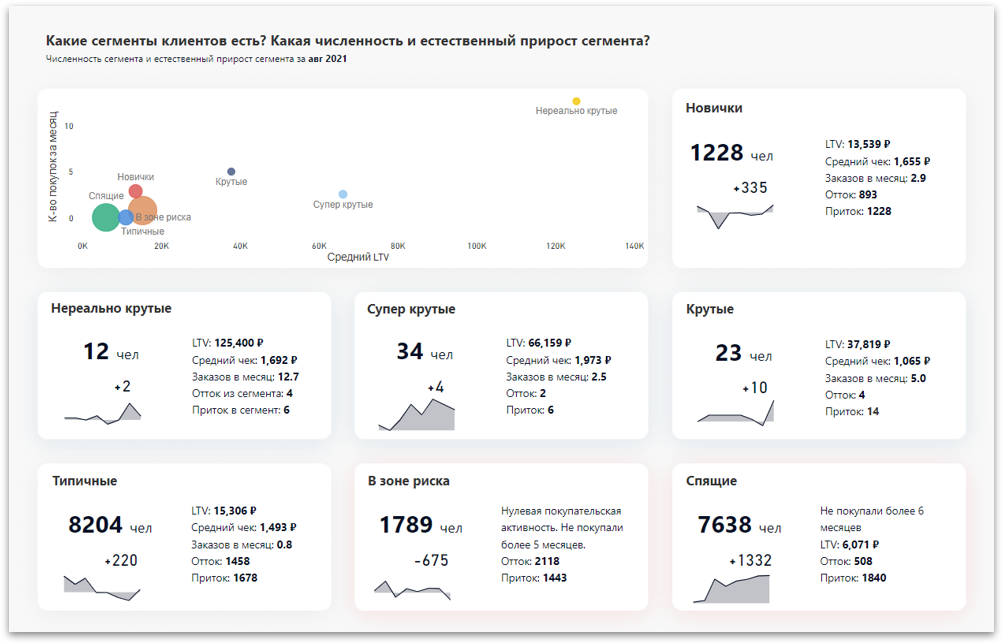This screenshot has width=1003, height=644.
Task: Click the Супер крутые card sparkline chart
Action: coord(416,414)
